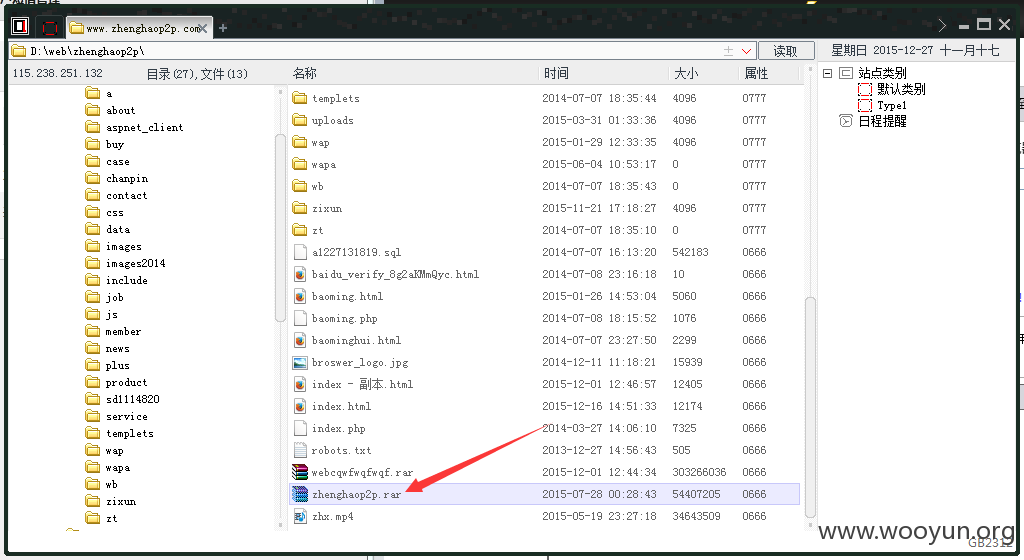Sort by the 属性 column header

point(756,73)
